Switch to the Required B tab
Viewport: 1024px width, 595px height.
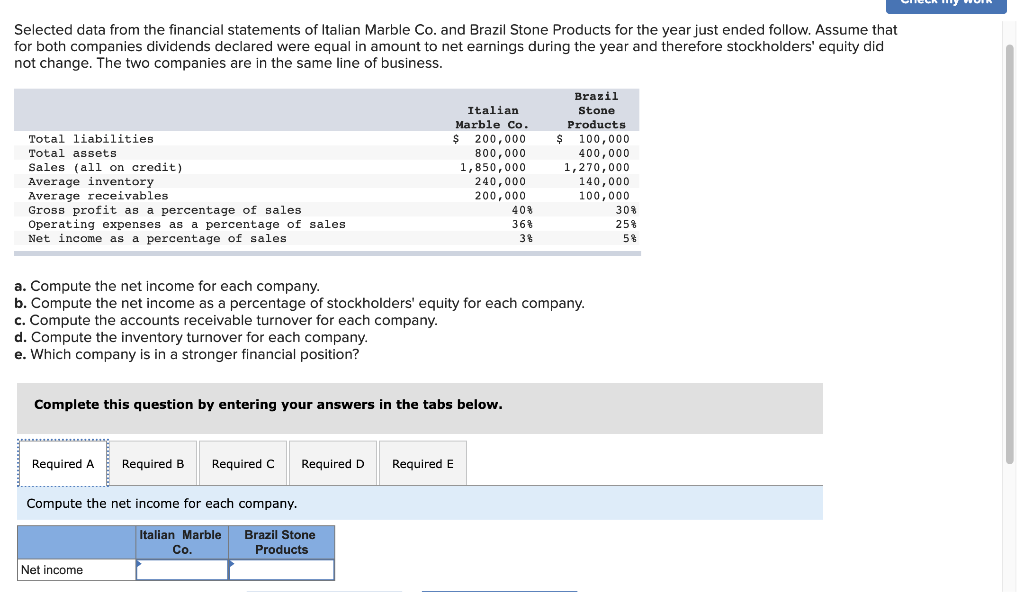coord(152,463)
